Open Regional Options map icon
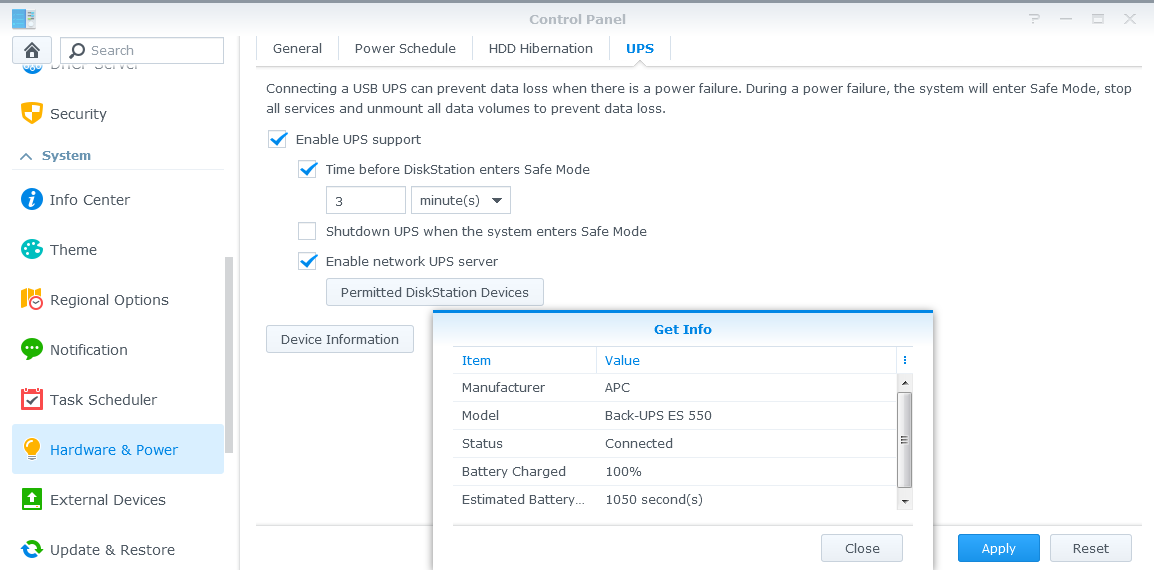Image resolution: width=1154 pixels, height=570 pixels. pyautogui.click(x=32, y=299)
